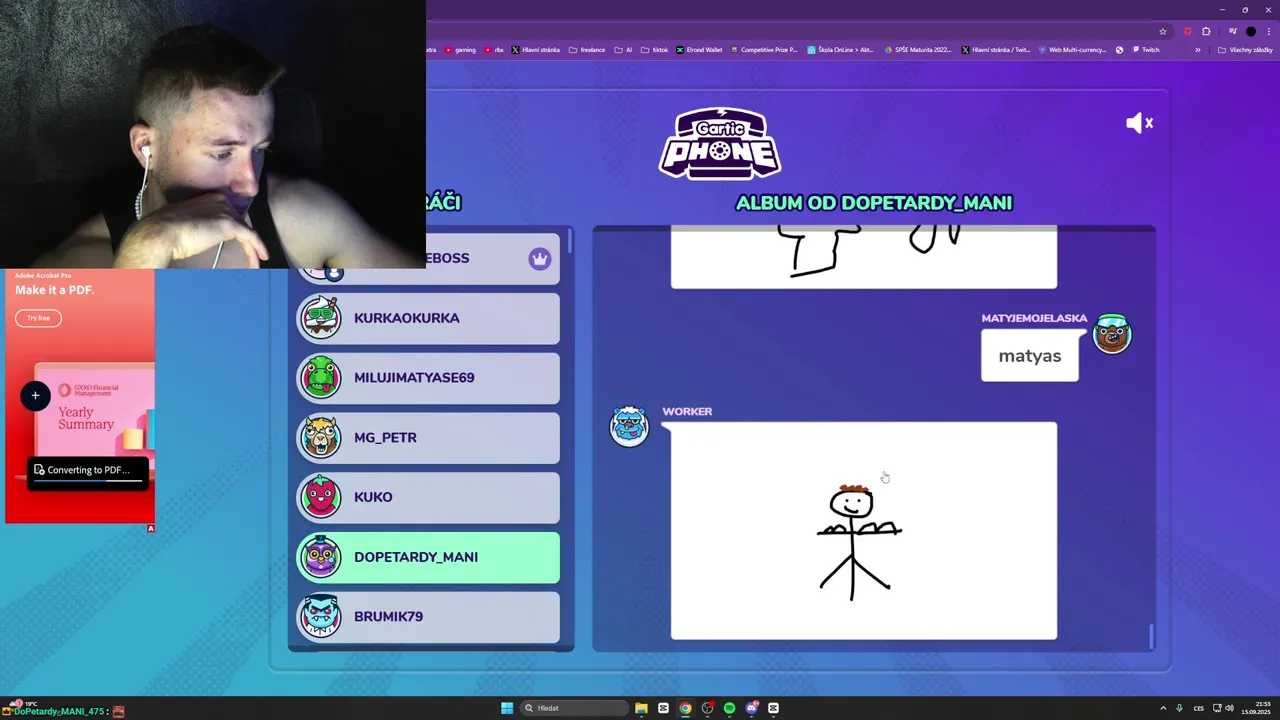This screenshot has width=1280, height=720.
Task: Open the Škola OnLine bookmark
Action: pos(841,50)
